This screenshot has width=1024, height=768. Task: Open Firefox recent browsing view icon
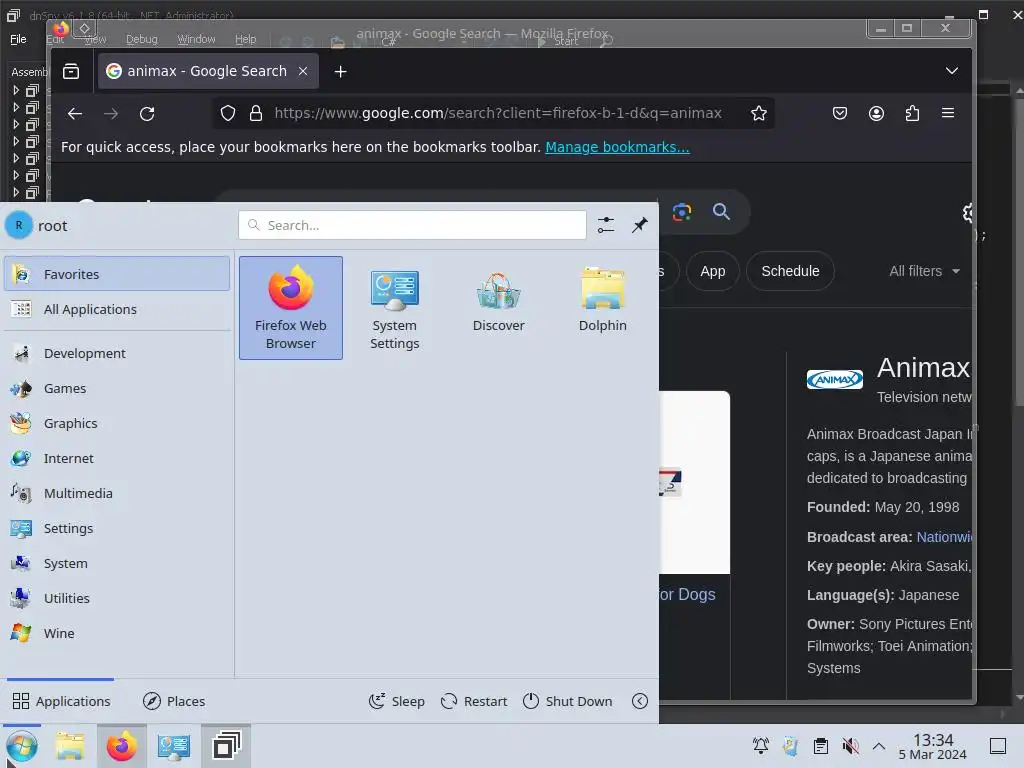tap(71, 71)
